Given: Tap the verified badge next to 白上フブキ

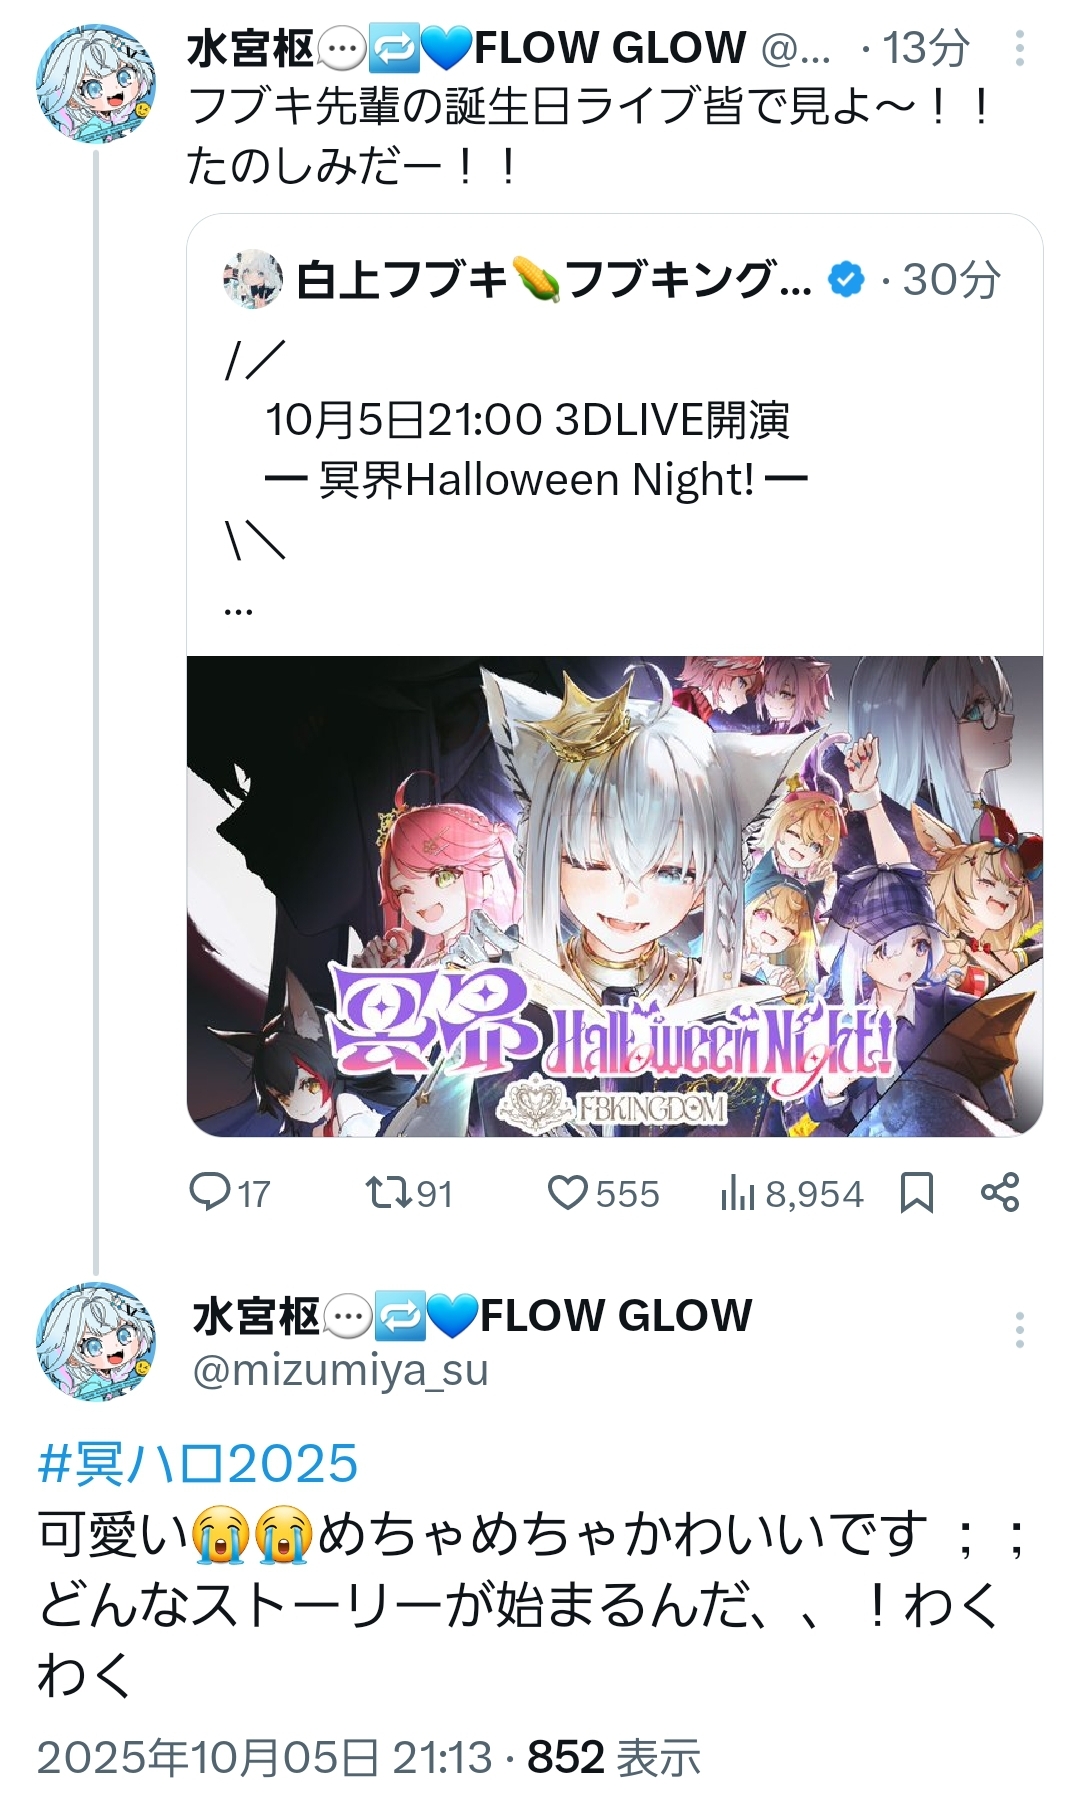Looking at the screenshot, I should point(847,280).
